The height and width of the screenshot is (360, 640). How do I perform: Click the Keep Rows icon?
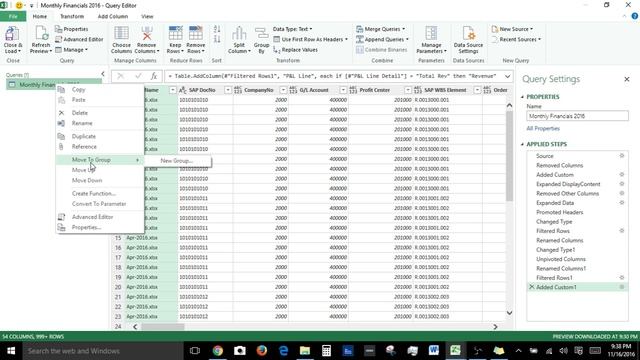coord(176,33)
